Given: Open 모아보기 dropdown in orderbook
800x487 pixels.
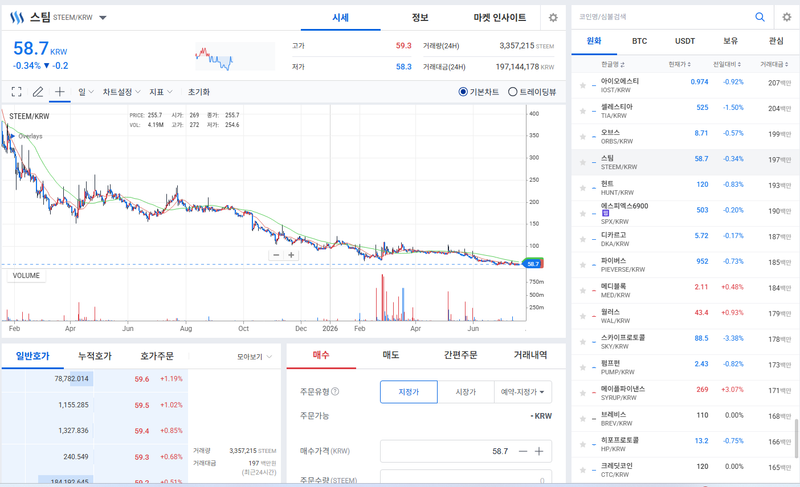Looking at the screenshot, I should click(x=254, y=357).
